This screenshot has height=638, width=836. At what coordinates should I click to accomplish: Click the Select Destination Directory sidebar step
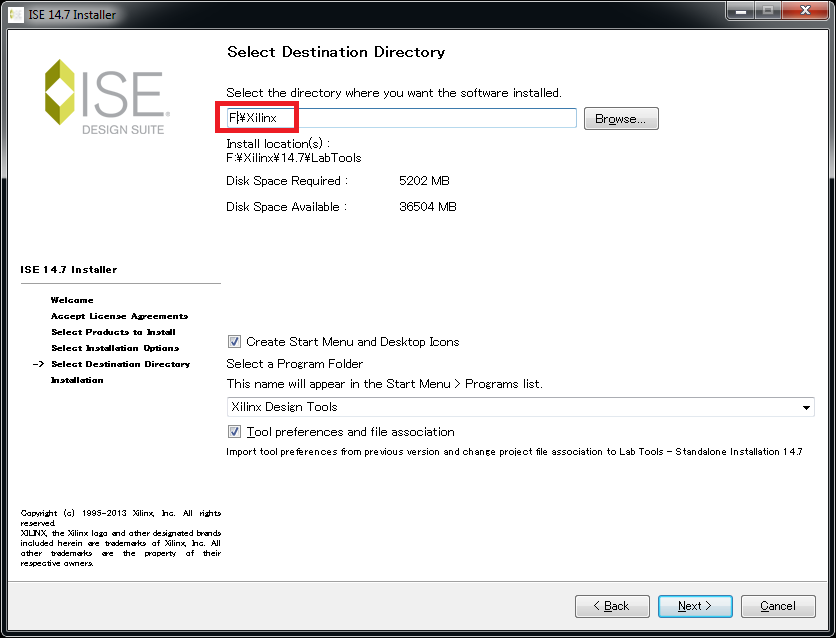pos(120,364)
